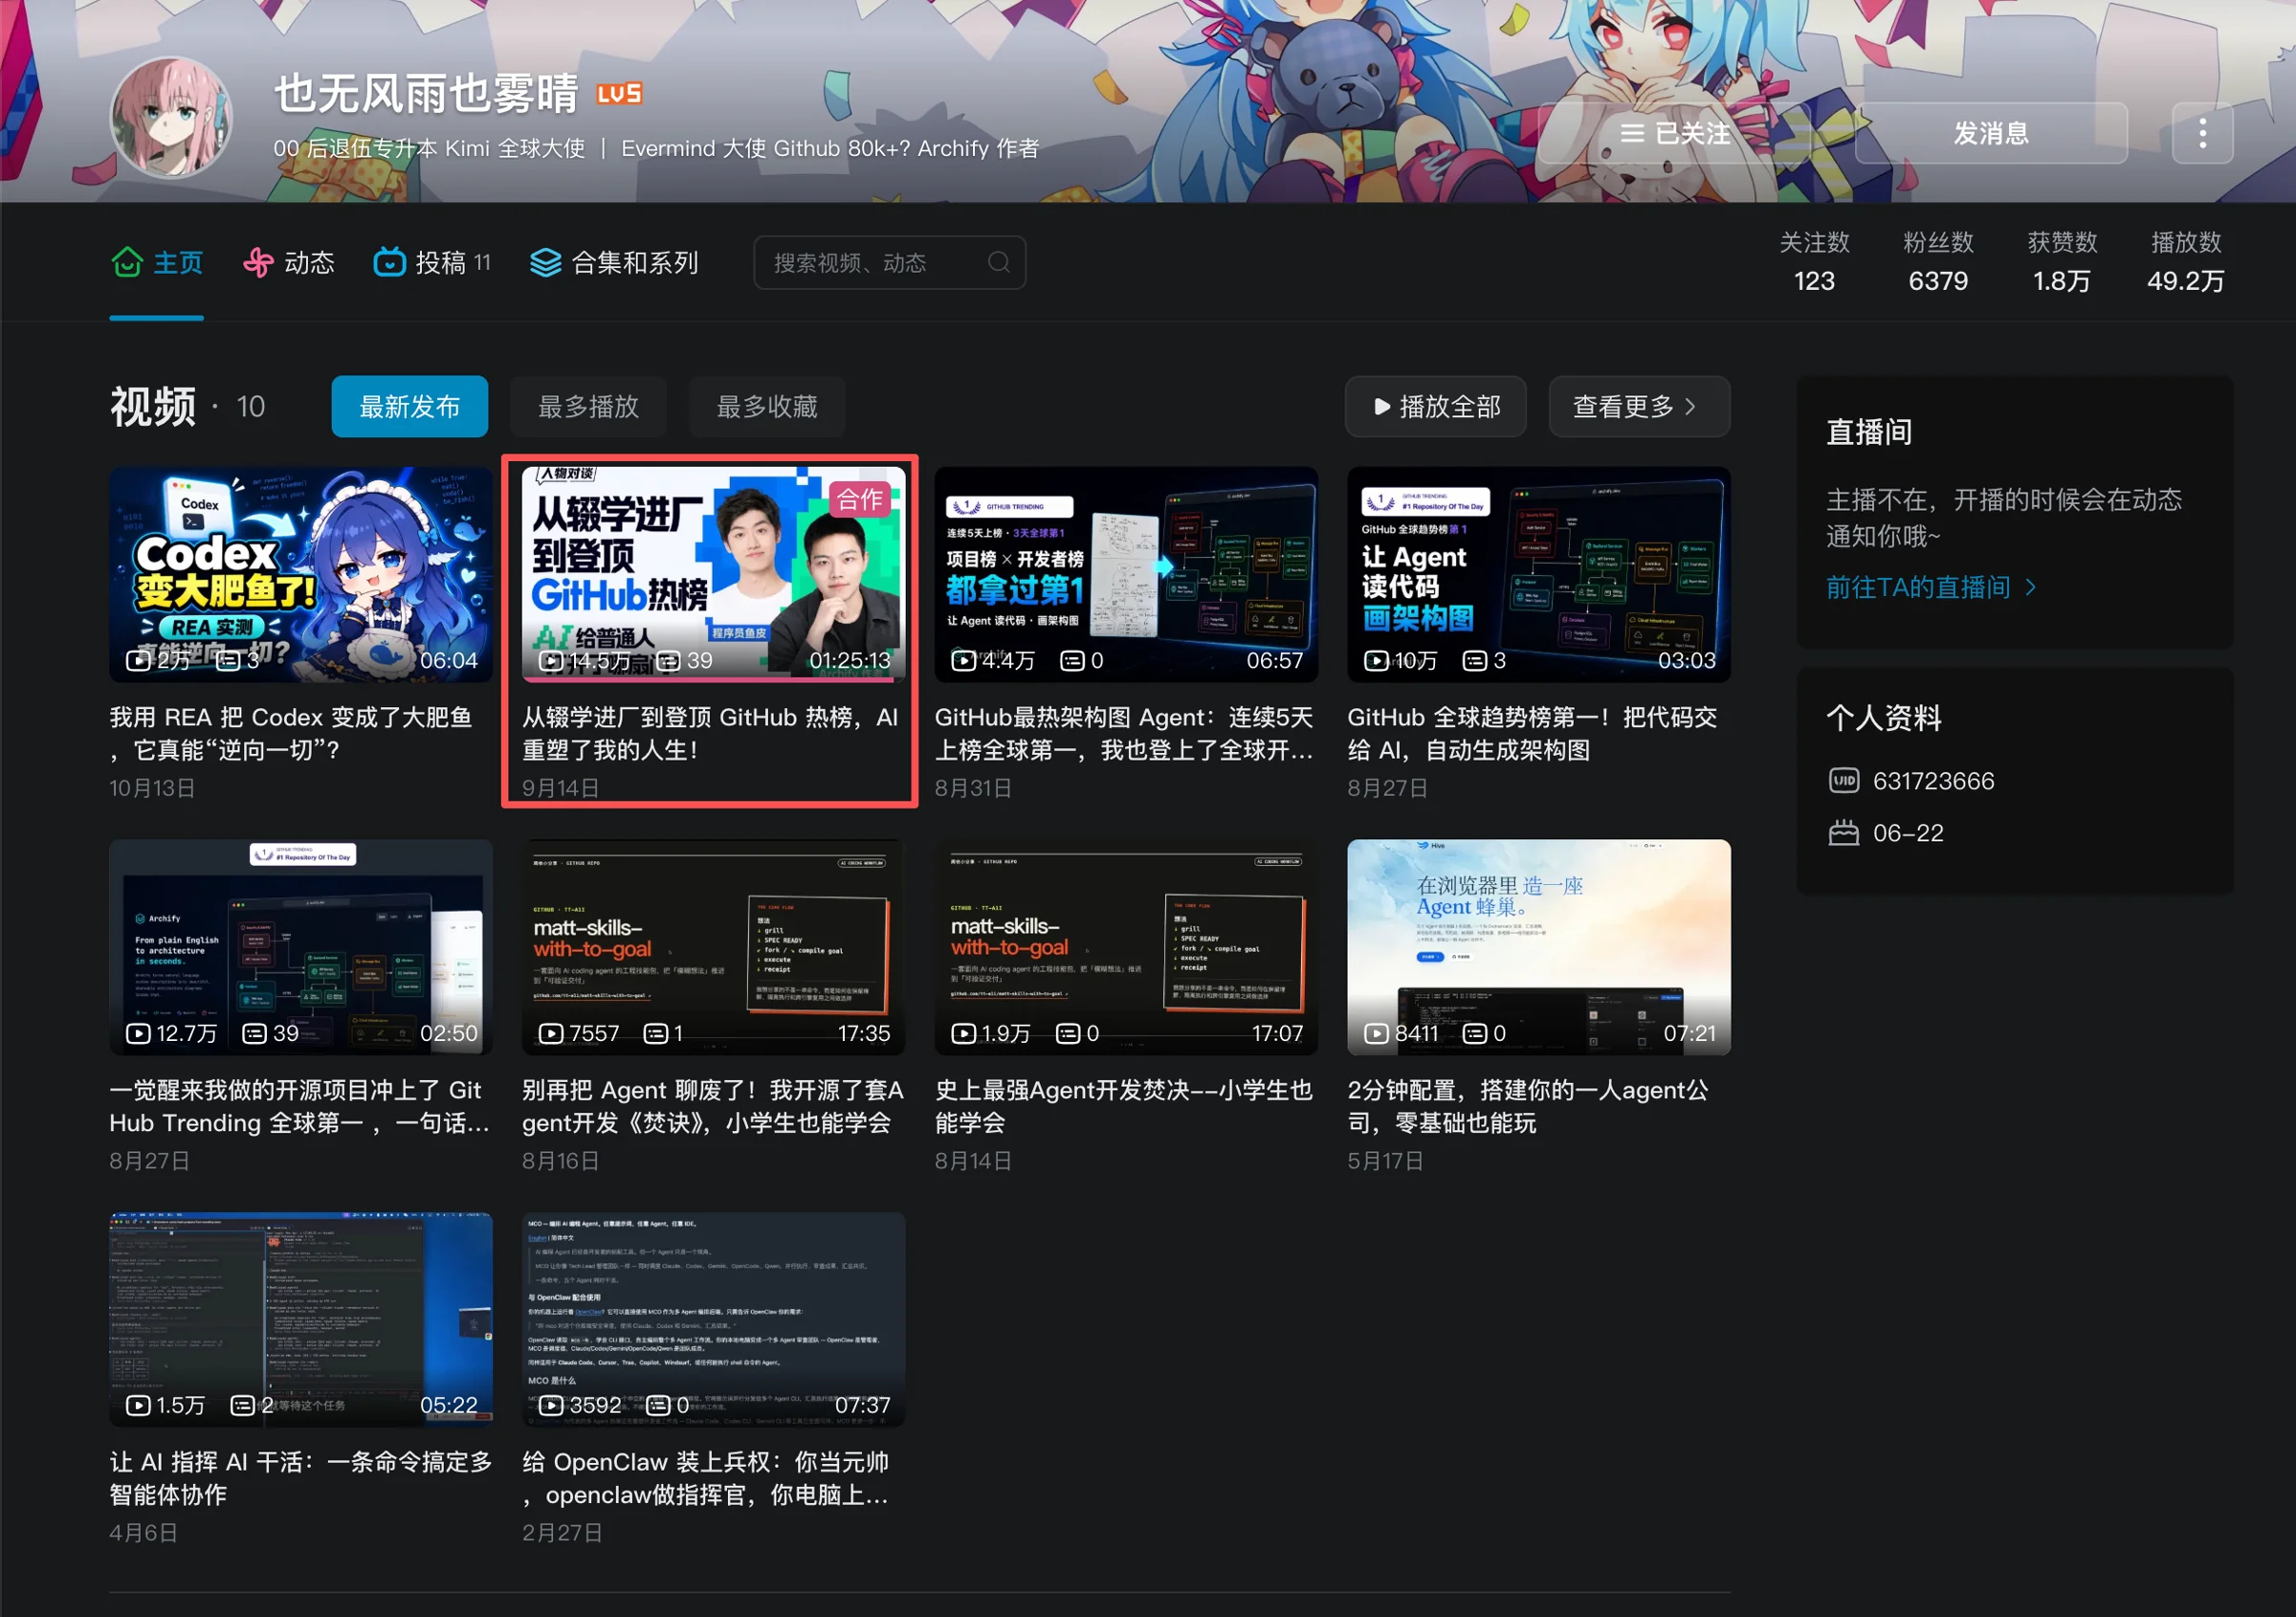Open the matt-skills 17:35 video thumbnail
The height and width of the screenshot is (1617, 2296).
(x=713, y=947)
